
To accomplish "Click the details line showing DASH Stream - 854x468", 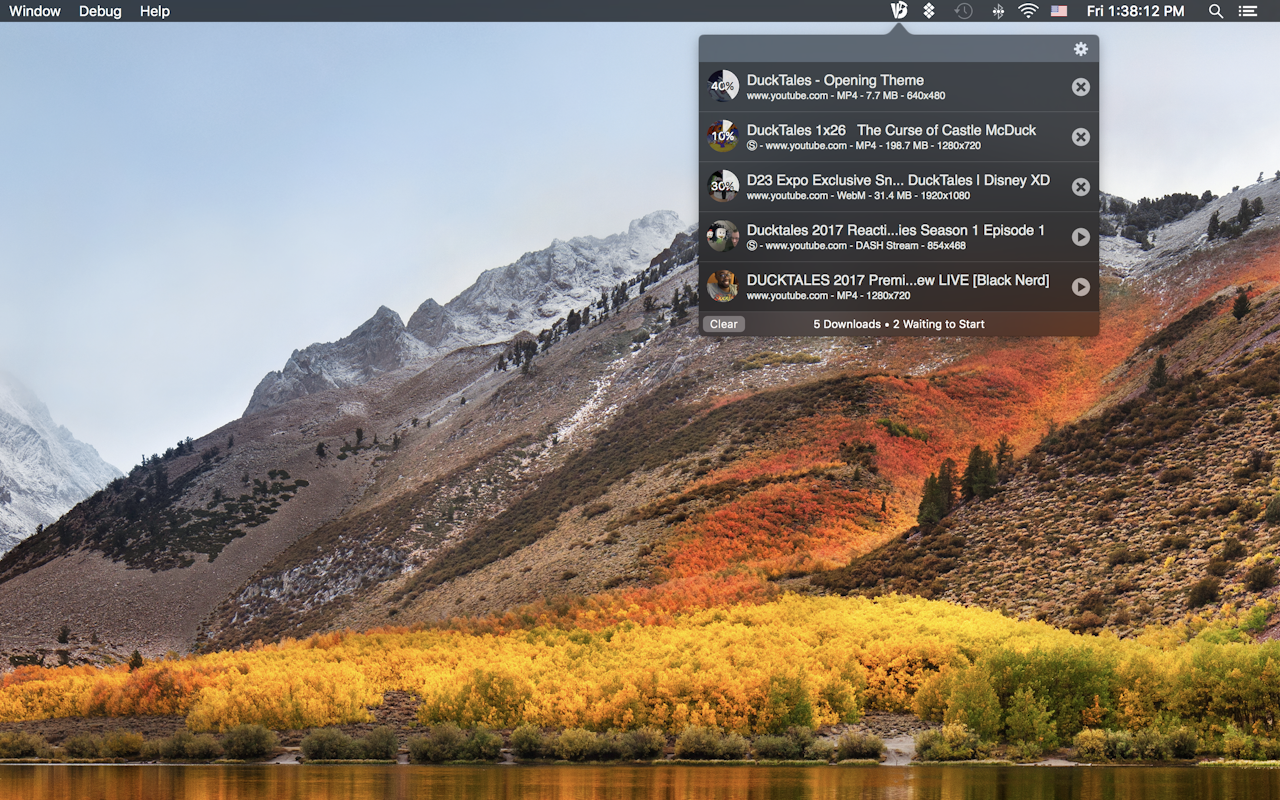I will pyautogui.click(x=856, y=246).
